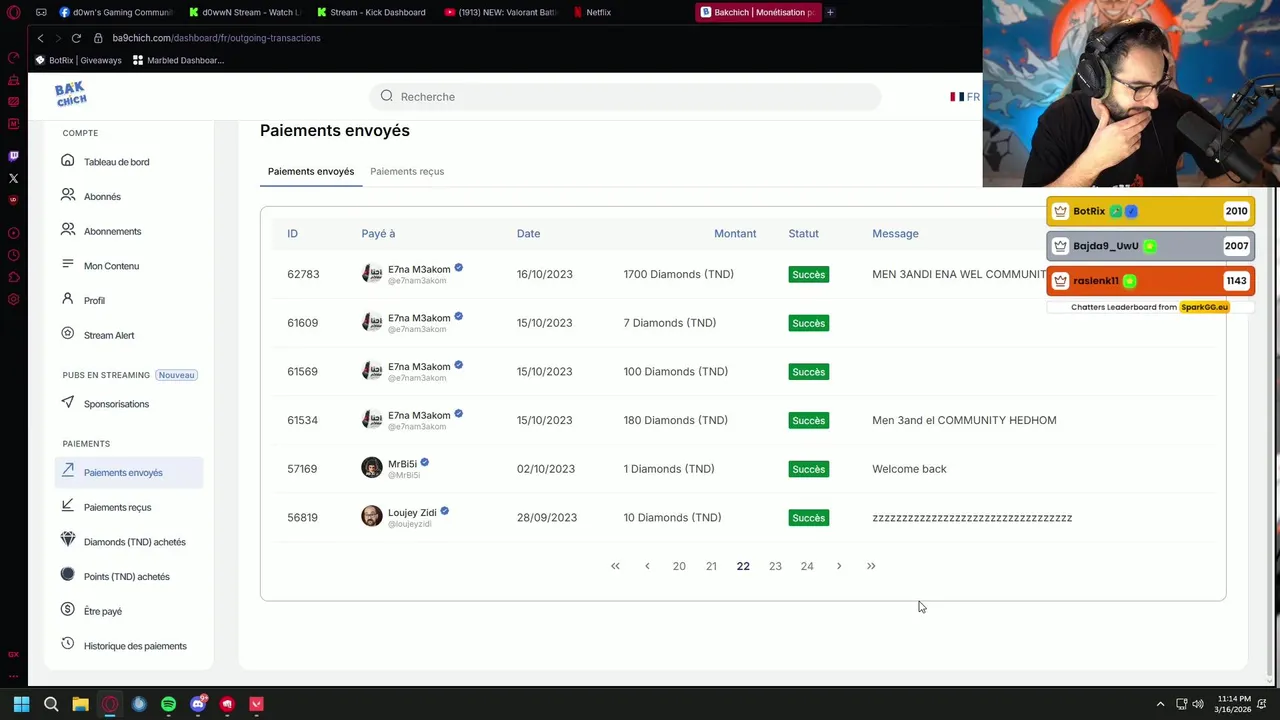
Task: Switch to Kick Dashboard browser tab
Action: [377, 12]
